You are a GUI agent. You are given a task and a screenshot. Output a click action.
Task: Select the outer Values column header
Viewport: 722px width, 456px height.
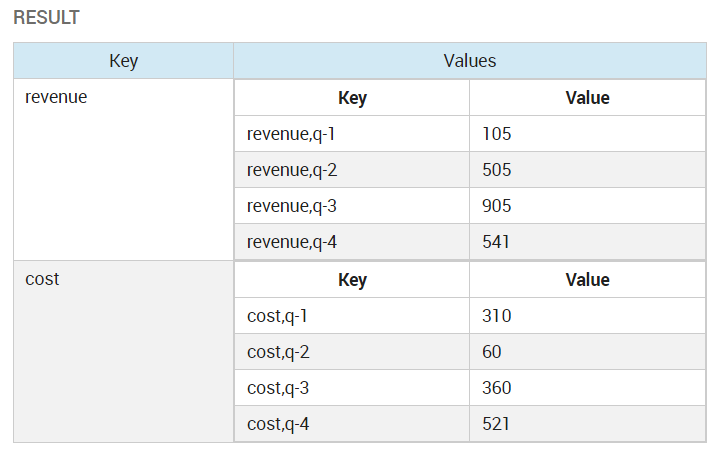tap(469, 61)
